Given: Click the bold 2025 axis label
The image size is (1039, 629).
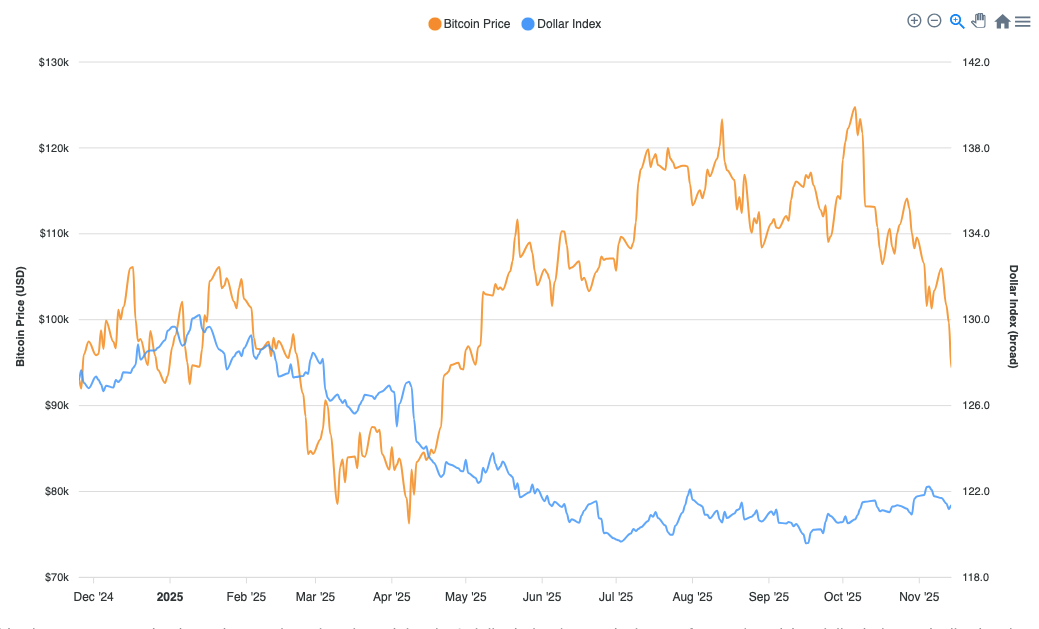Looking at the screenshot, I should pyautogui.click(x=169, y=596).
